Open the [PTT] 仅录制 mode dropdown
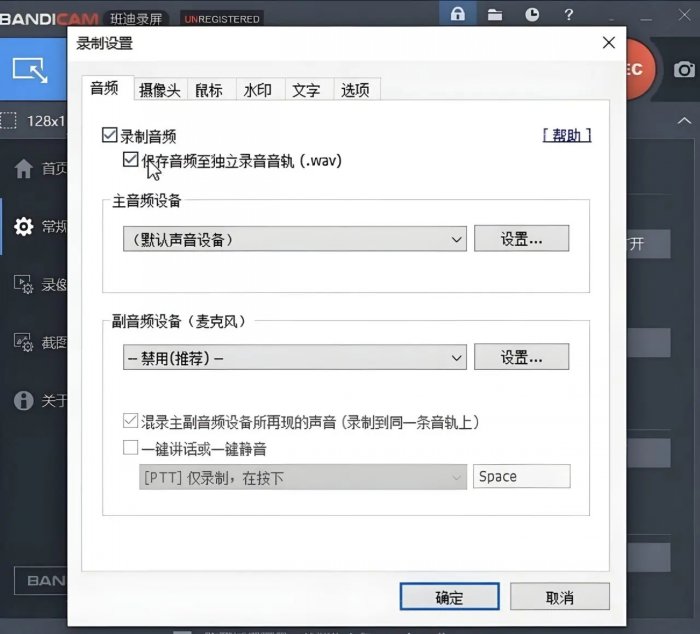The image size is (700, 634). pos(302,477)
